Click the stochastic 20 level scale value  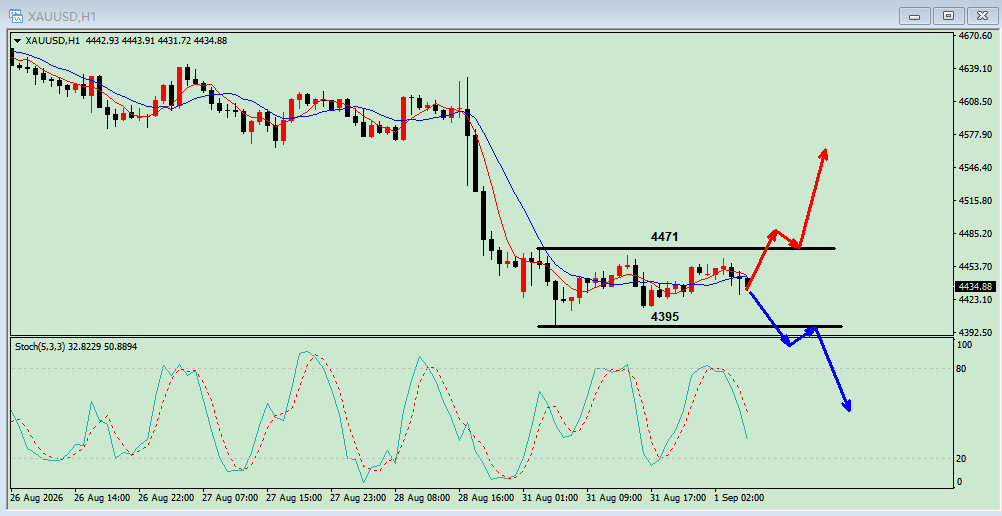(x=964, y=458)
